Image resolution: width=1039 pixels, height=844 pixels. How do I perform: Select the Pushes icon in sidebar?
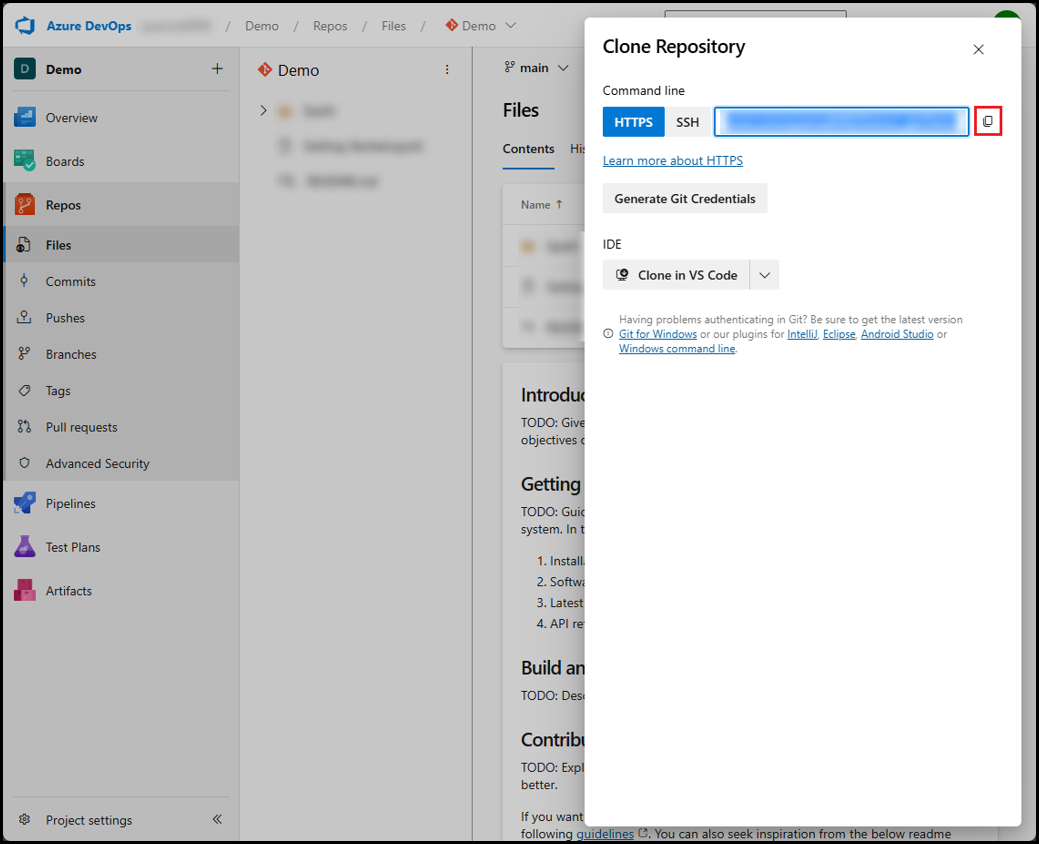point(24,317)
